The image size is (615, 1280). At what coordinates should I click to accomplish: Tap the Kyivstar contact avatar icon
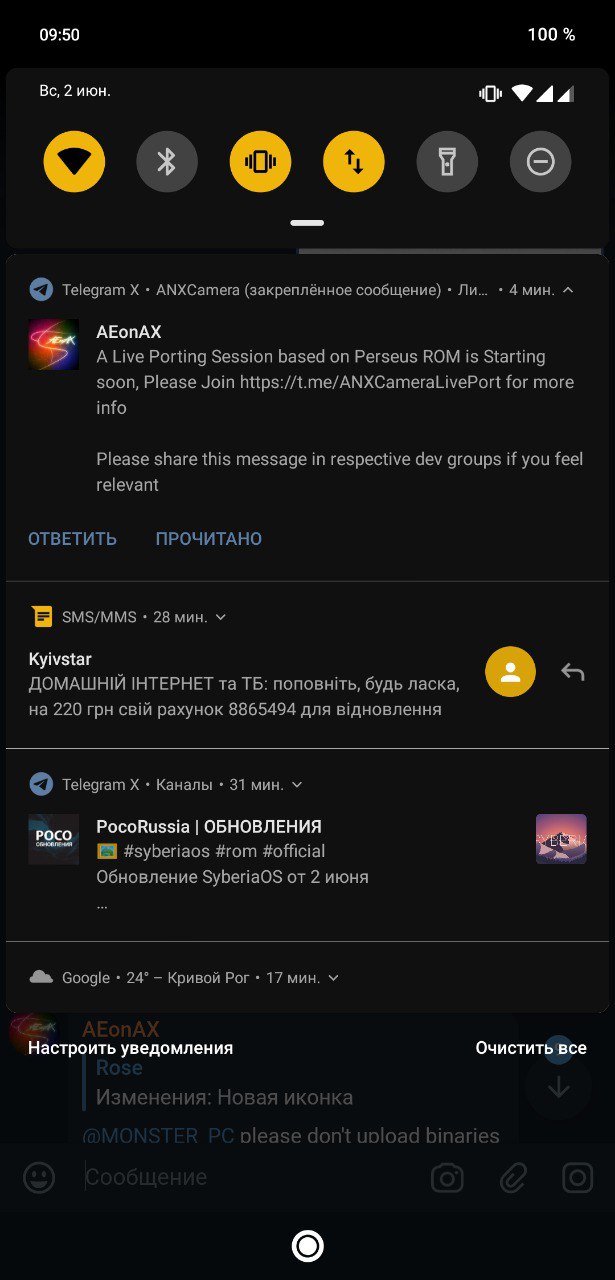[510, 672]
